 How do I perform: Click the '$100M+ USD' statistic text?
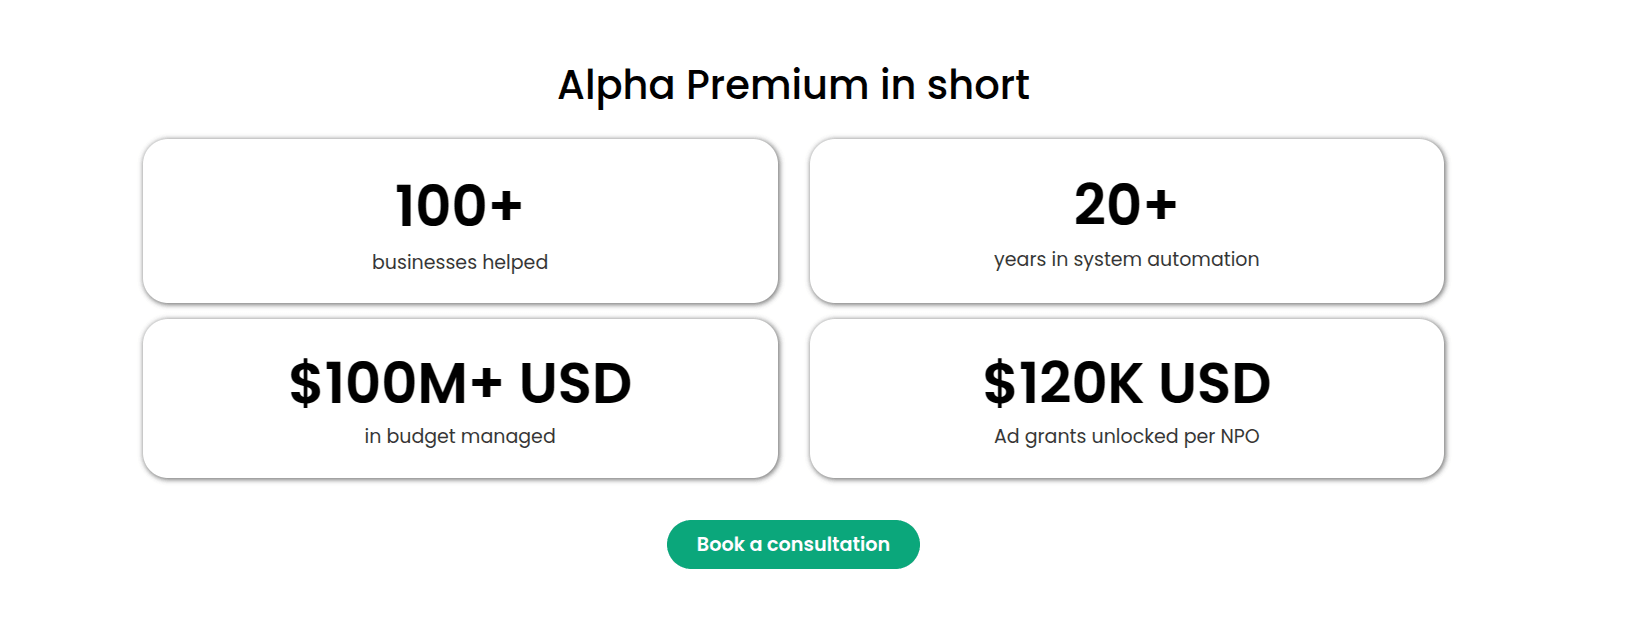coord(460,382)
